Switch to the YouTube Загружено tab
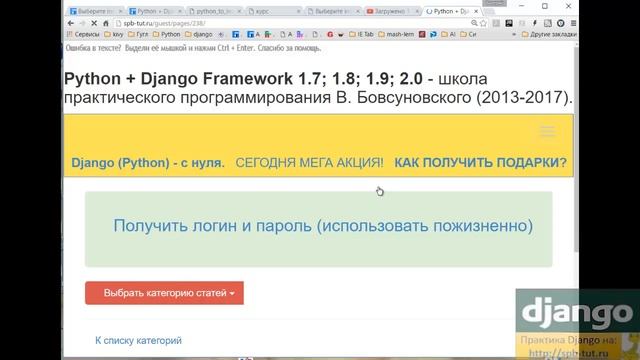Image resolution: width=640 pixels, height=360 pixels. pos(393,11)
